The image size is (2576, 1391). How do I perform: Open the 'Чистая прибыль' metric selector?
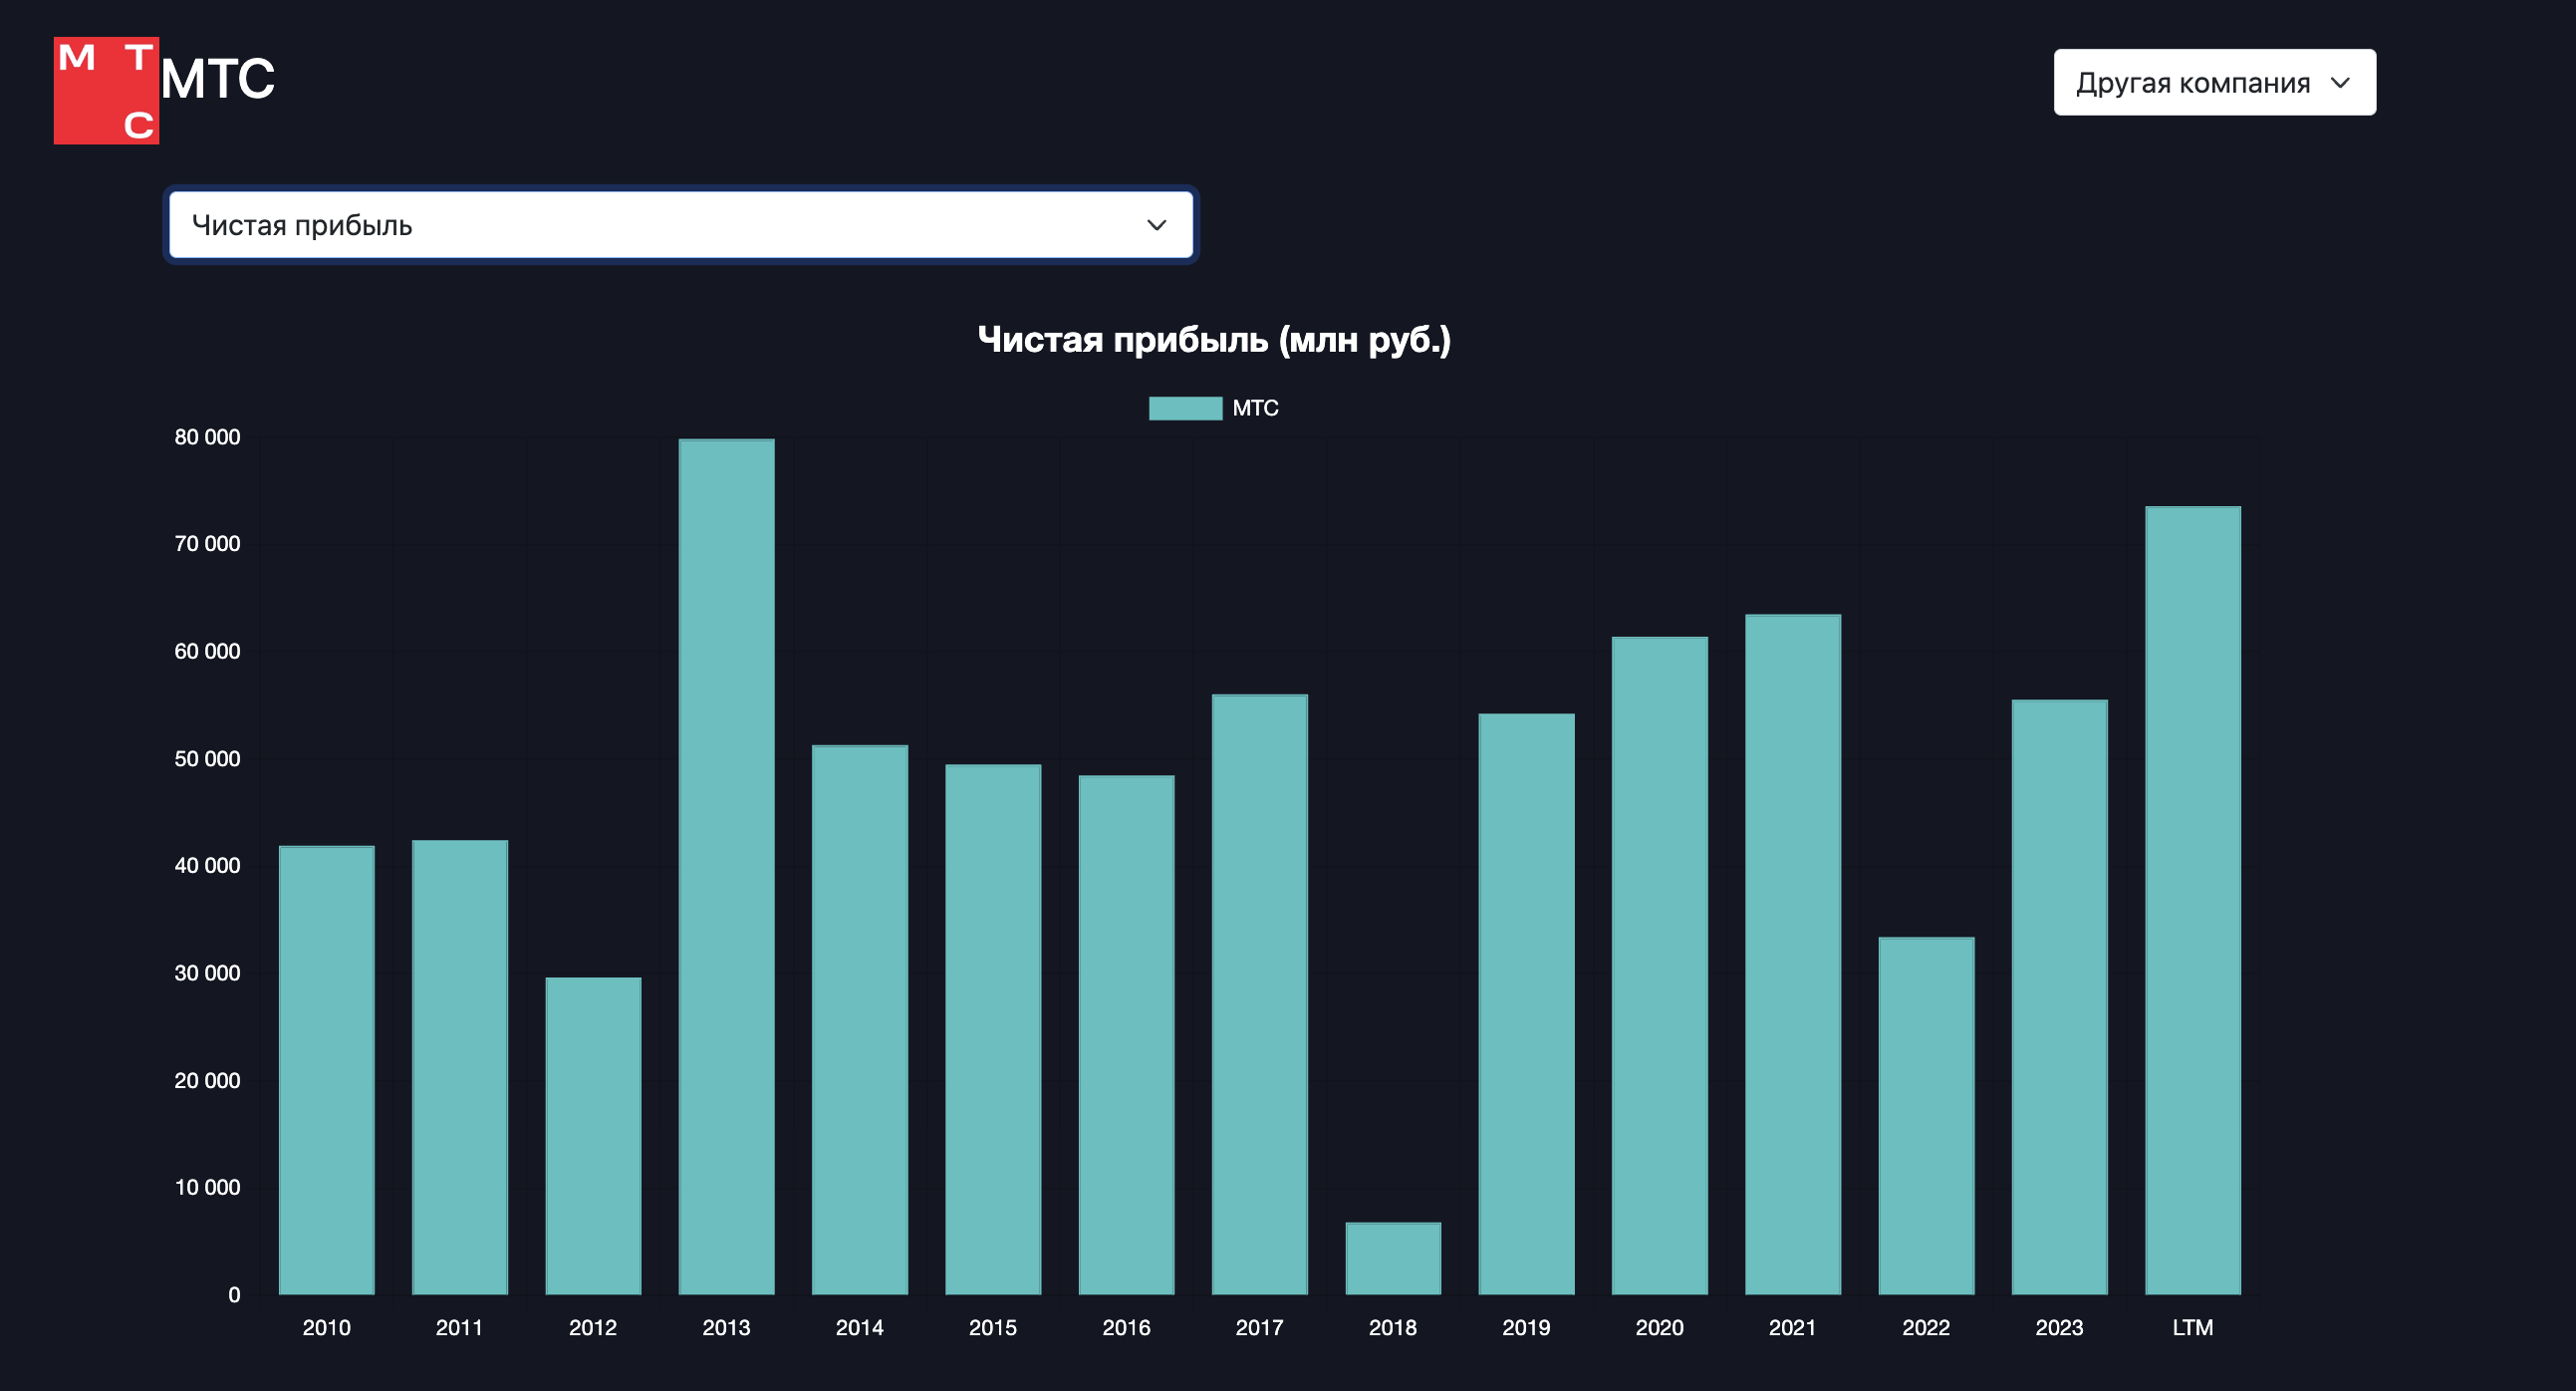point(681,225)
